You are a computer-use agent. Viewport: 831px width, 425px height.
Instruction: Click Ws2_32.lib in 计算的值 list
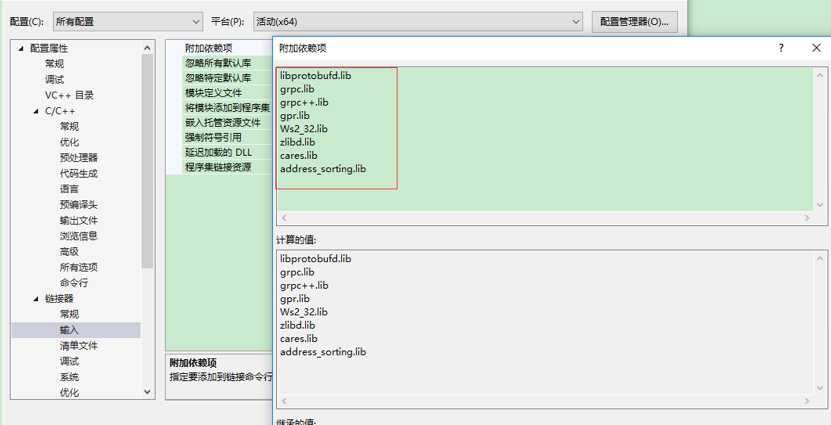[304, 312]
